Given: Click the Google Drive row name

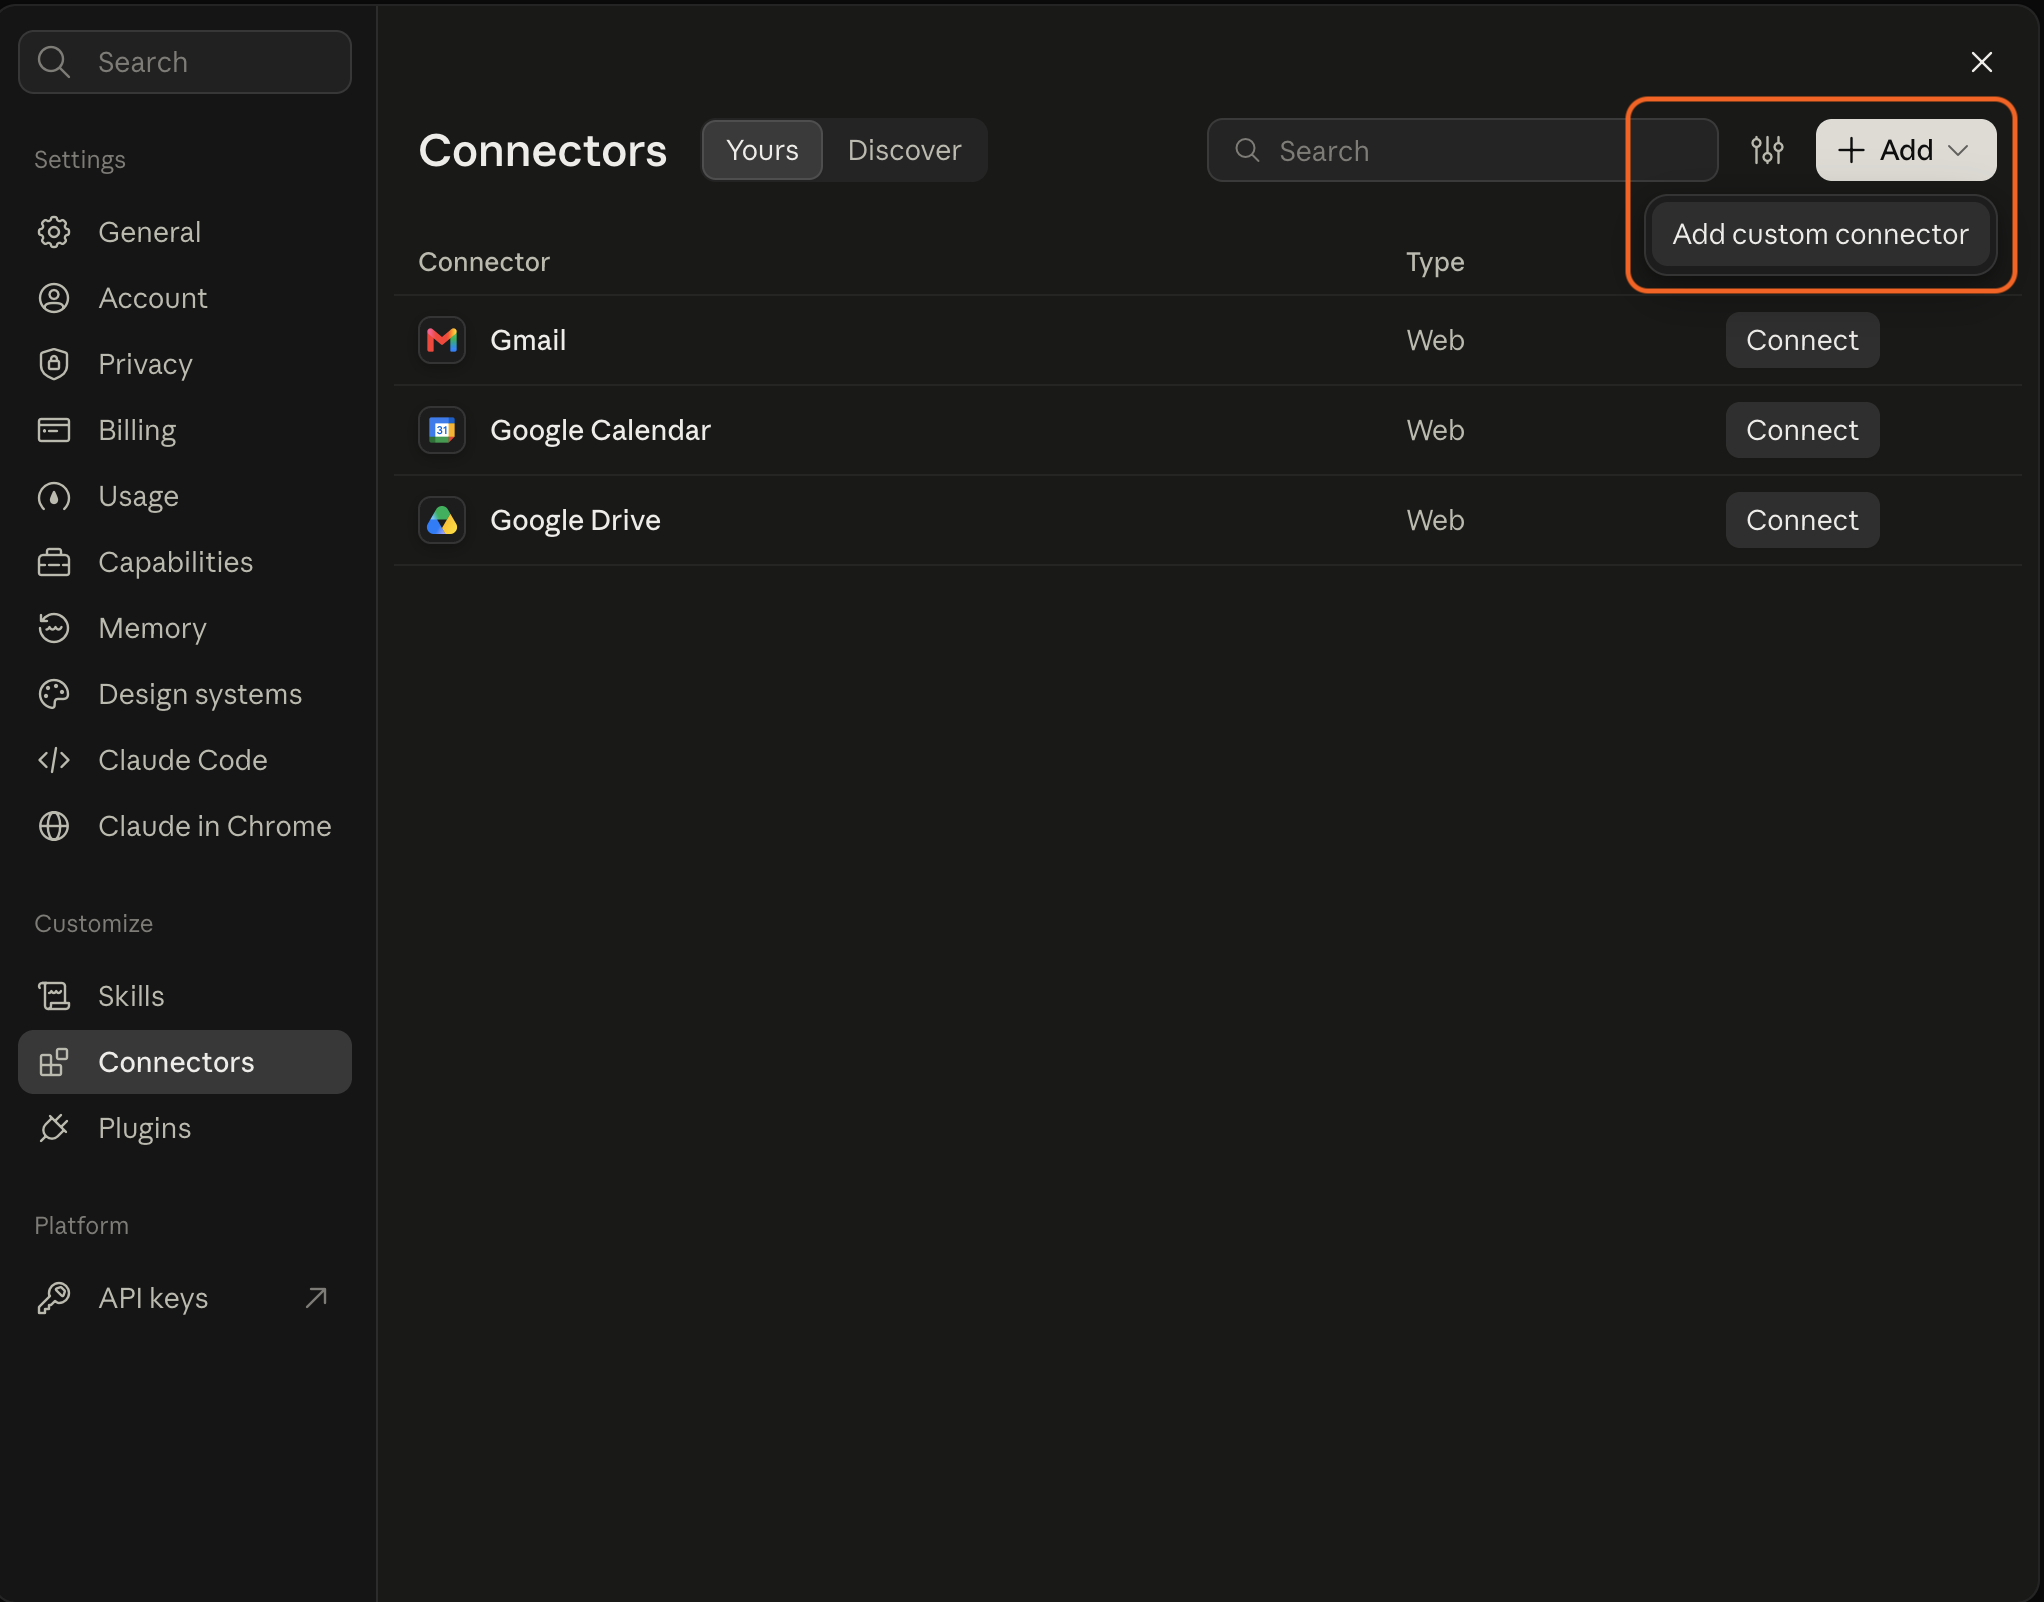Looking at the screenshot, I should [575, 520].
